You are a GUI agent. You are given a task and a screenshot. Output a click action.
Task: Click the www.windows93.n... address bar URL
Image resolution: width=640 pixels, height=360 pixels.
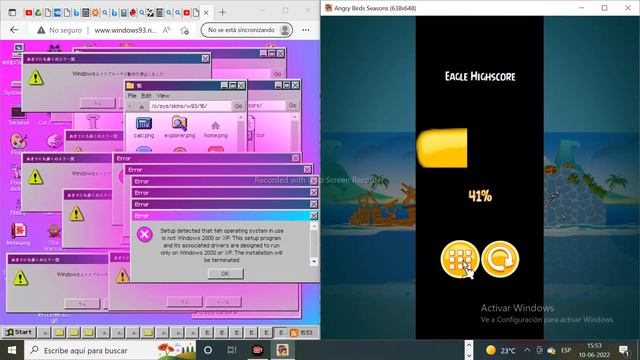click(x=125, y=30)
